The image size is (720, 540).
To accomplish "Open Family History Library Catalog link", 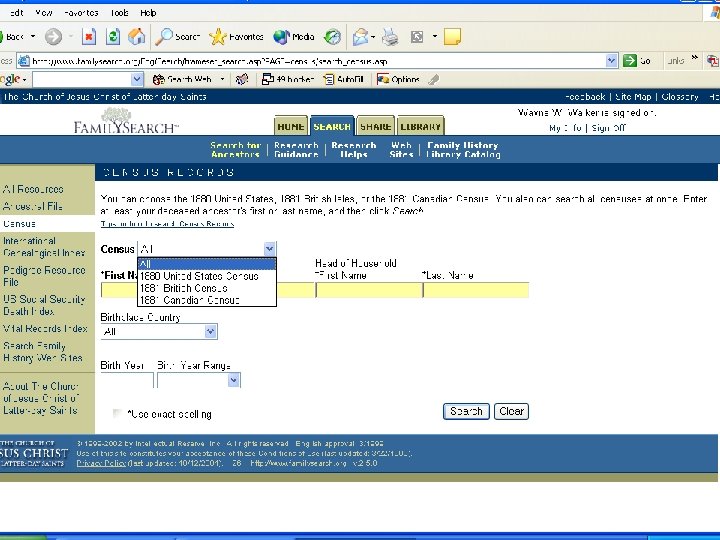I will point(463,150).
